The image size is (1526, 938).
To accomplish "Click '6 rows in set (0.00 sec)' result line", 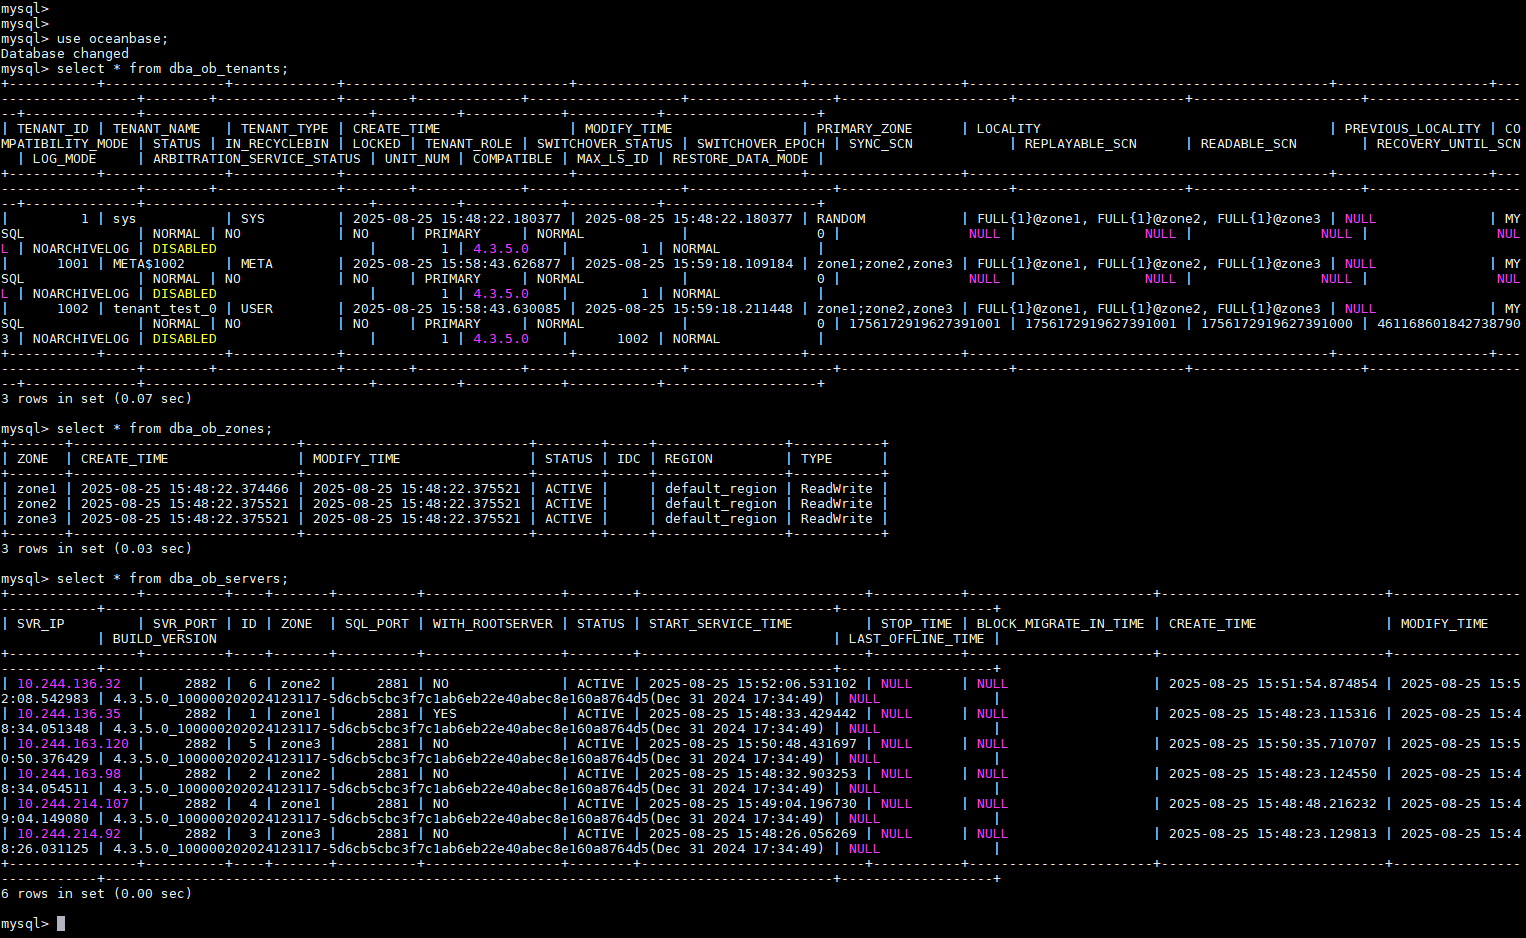I will click(x=97, y=894).
